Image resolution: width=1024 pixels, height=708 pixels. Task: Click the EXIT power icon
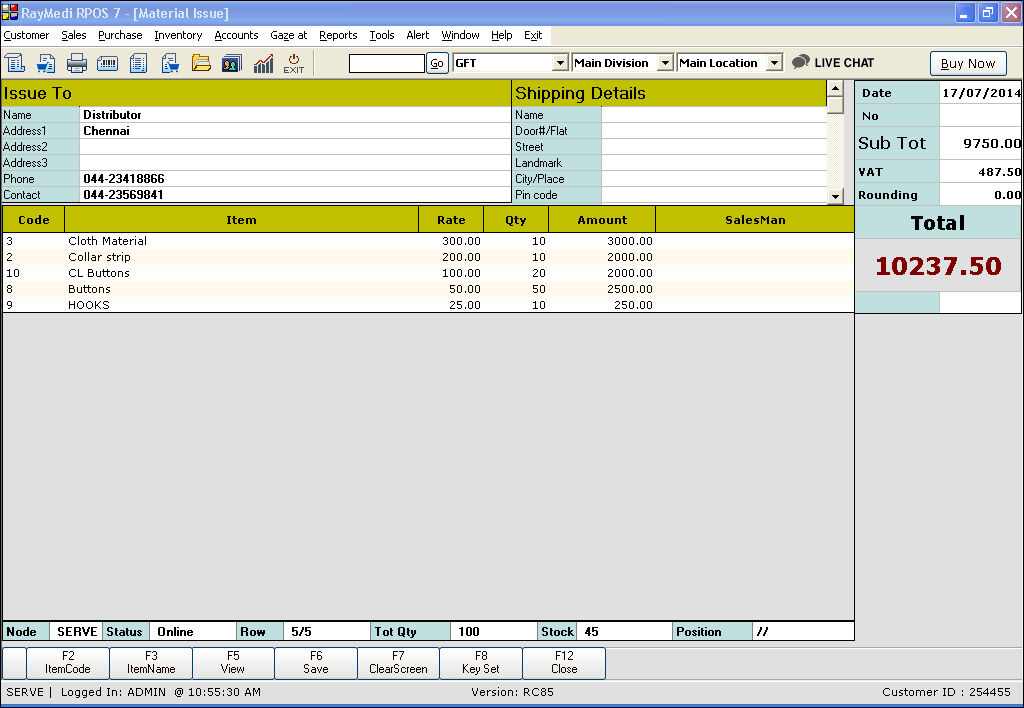coord(294,63)
